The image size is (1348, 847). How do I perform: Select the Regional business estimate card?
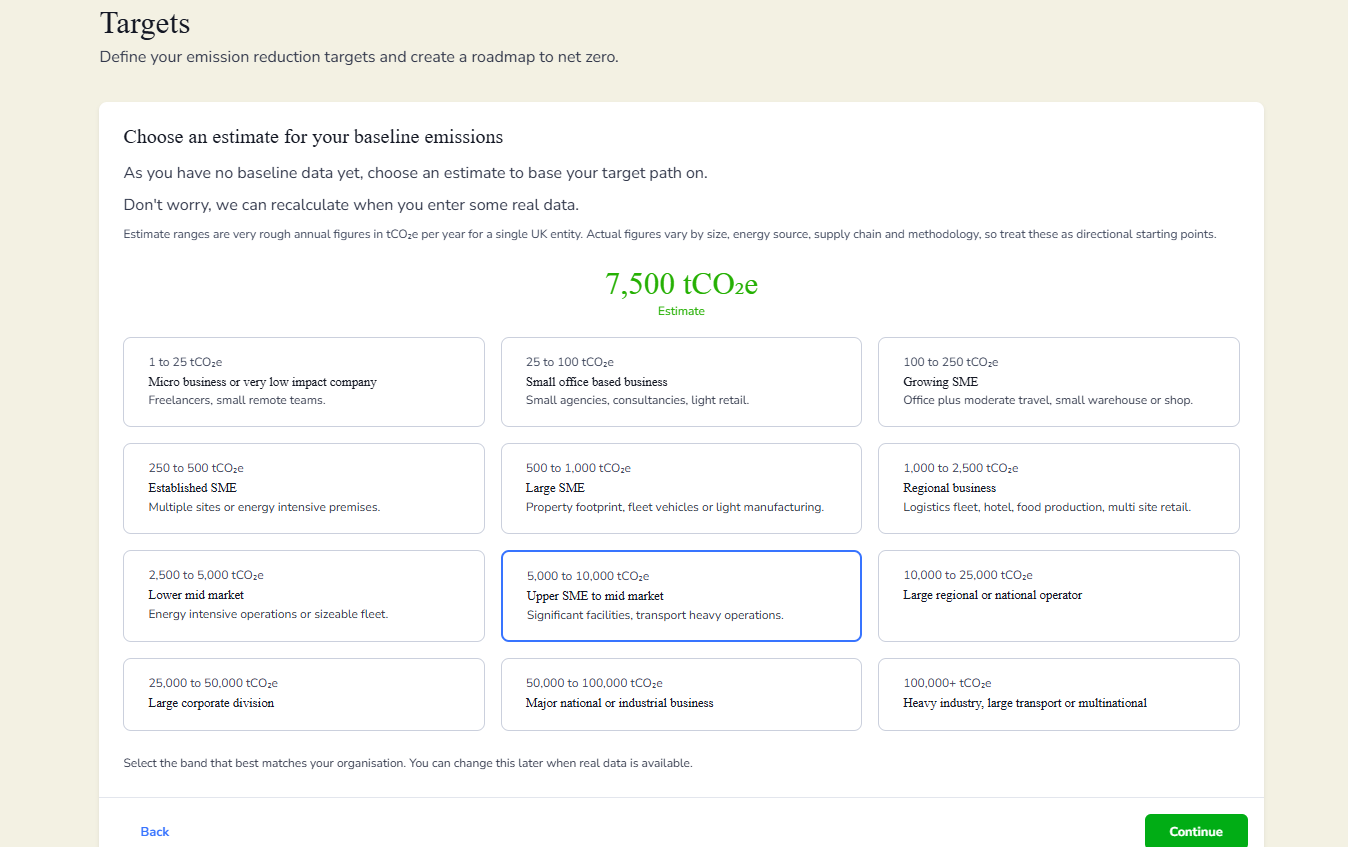[1058, 488]
